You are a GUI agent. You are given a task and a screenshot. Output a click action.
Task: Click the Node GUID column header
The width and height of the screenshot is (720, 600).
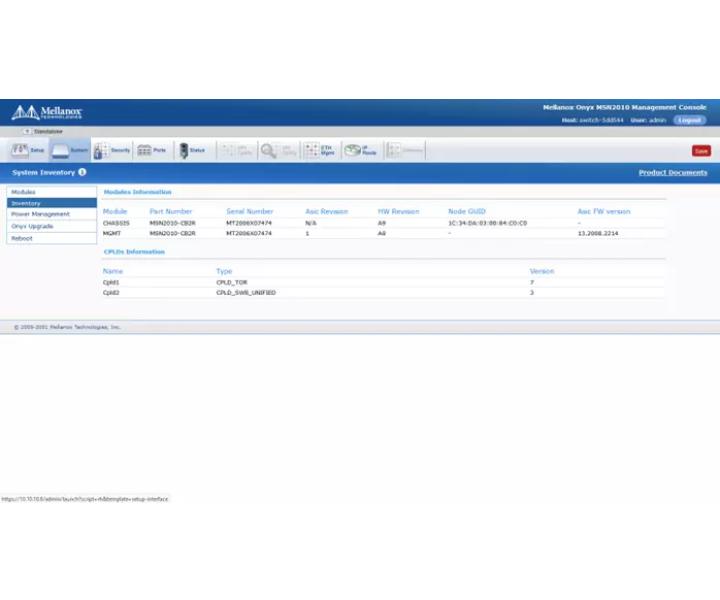(x=467, y=211)
